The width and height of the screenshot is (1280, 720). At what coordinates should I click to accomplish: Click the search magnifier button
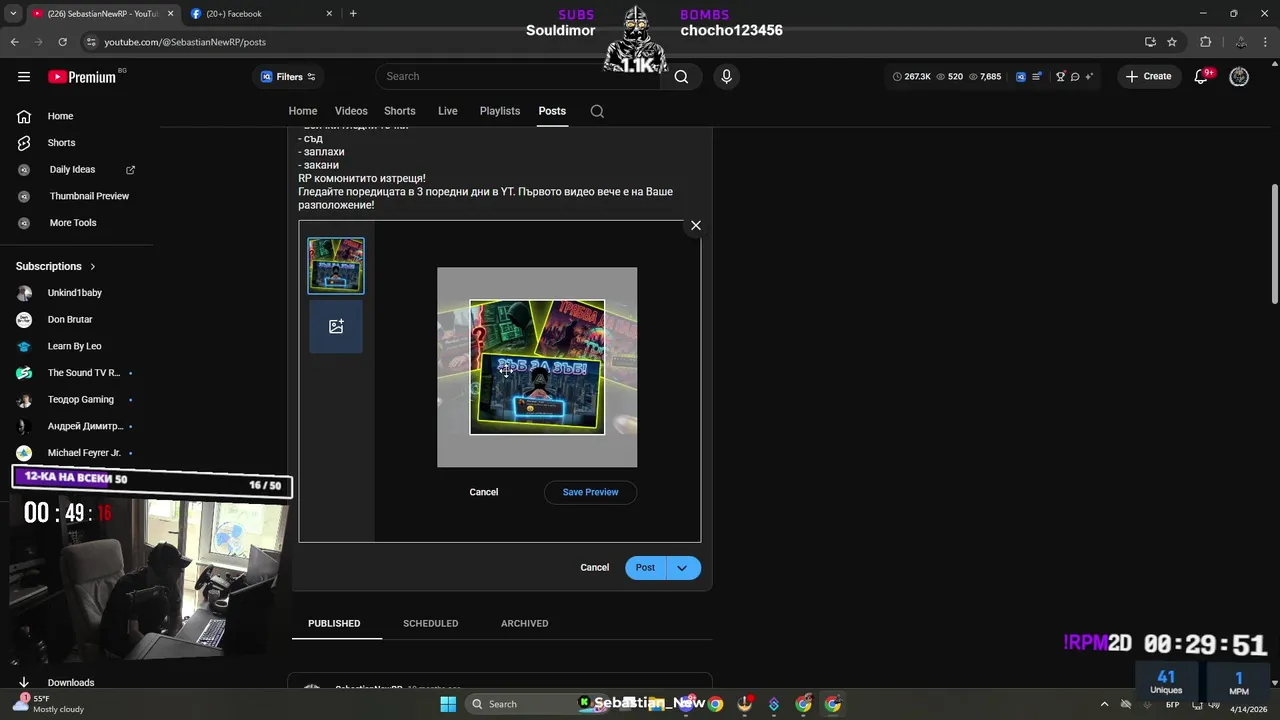click(x=681, y=77)
